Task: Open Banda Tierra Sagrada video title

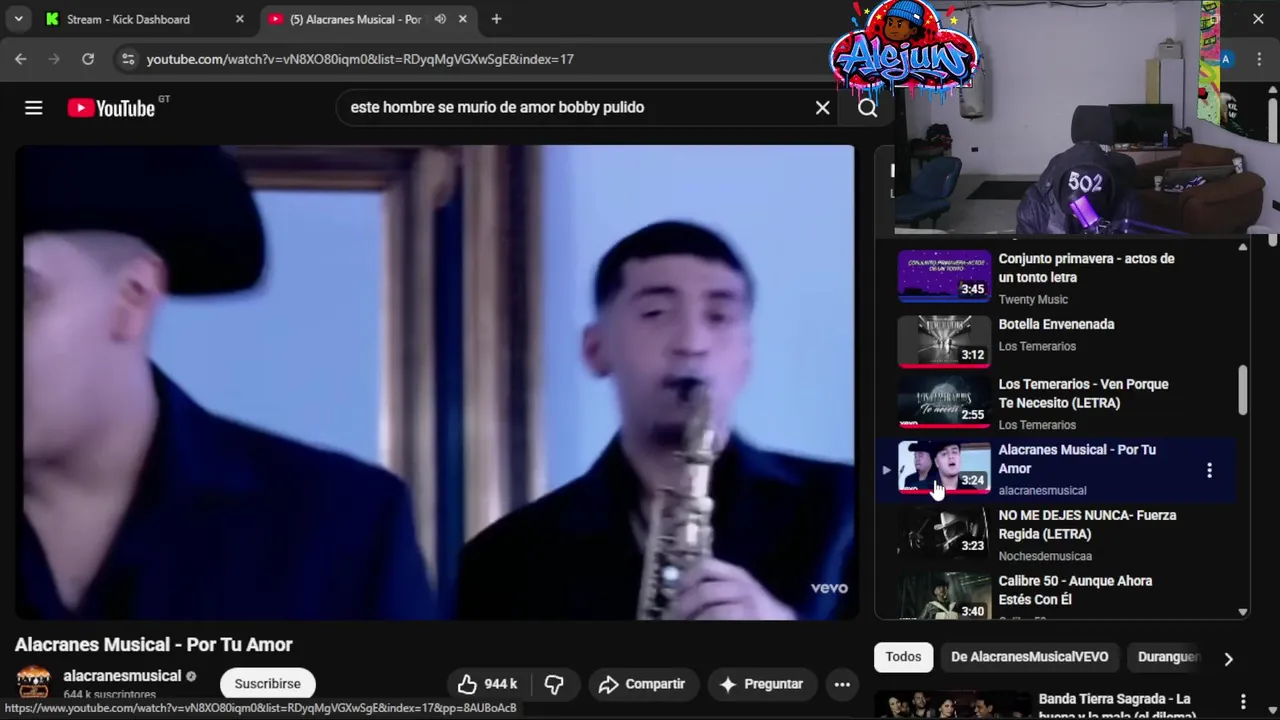Action: click(x=1117, y=707)
